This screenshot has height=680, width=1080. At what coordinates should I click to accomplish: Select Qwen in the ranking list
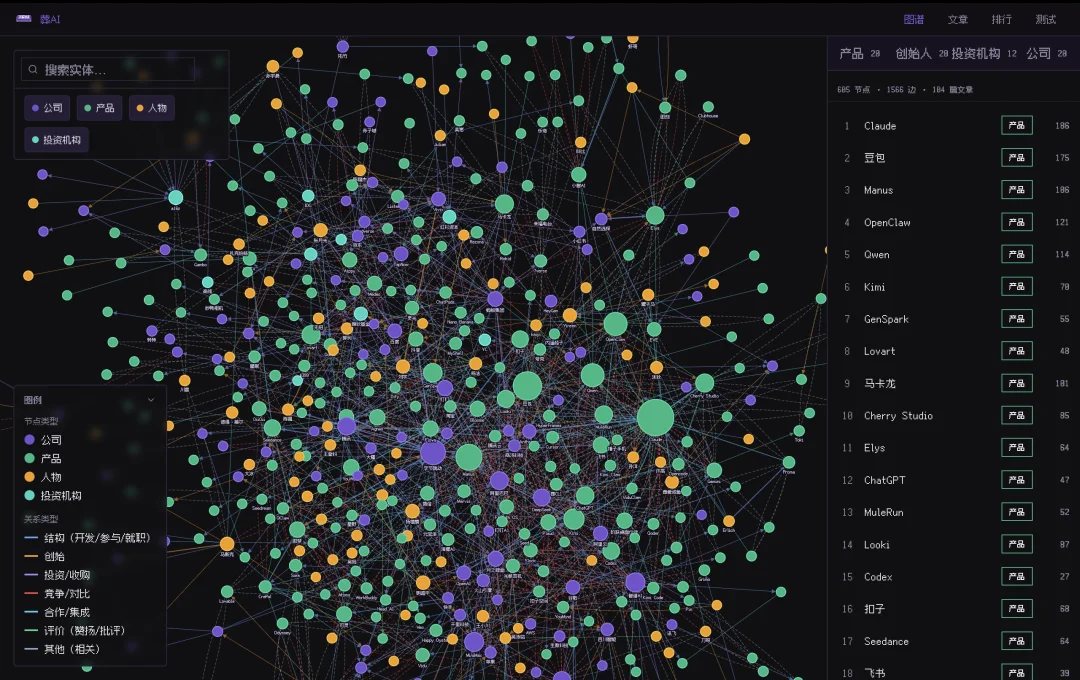point(954,254)
